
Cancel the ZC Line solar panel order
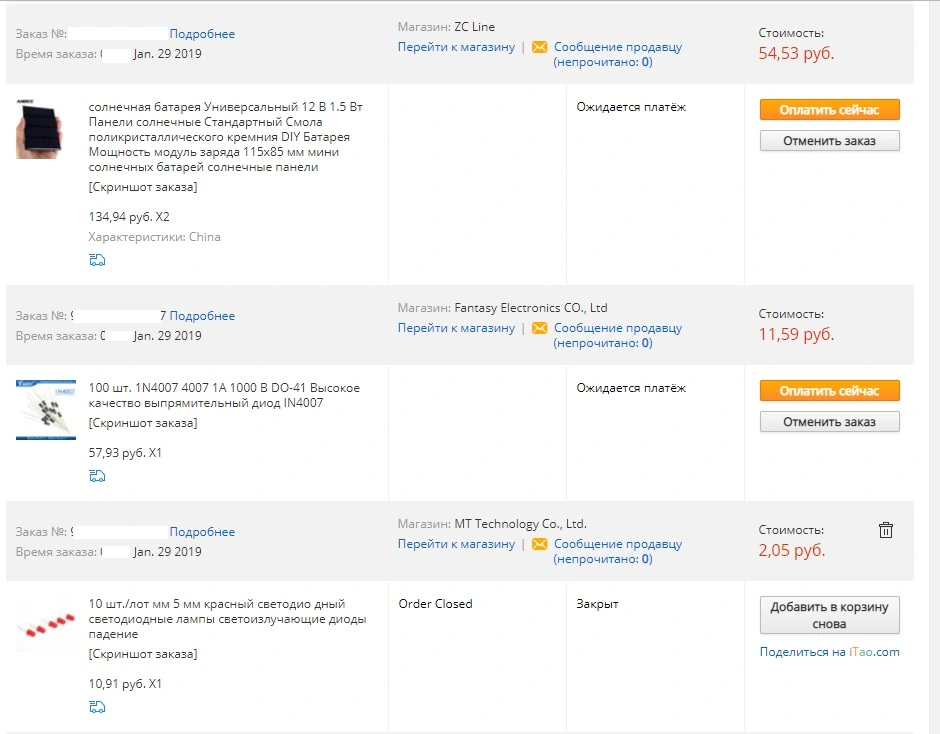(x=829, y=141)
